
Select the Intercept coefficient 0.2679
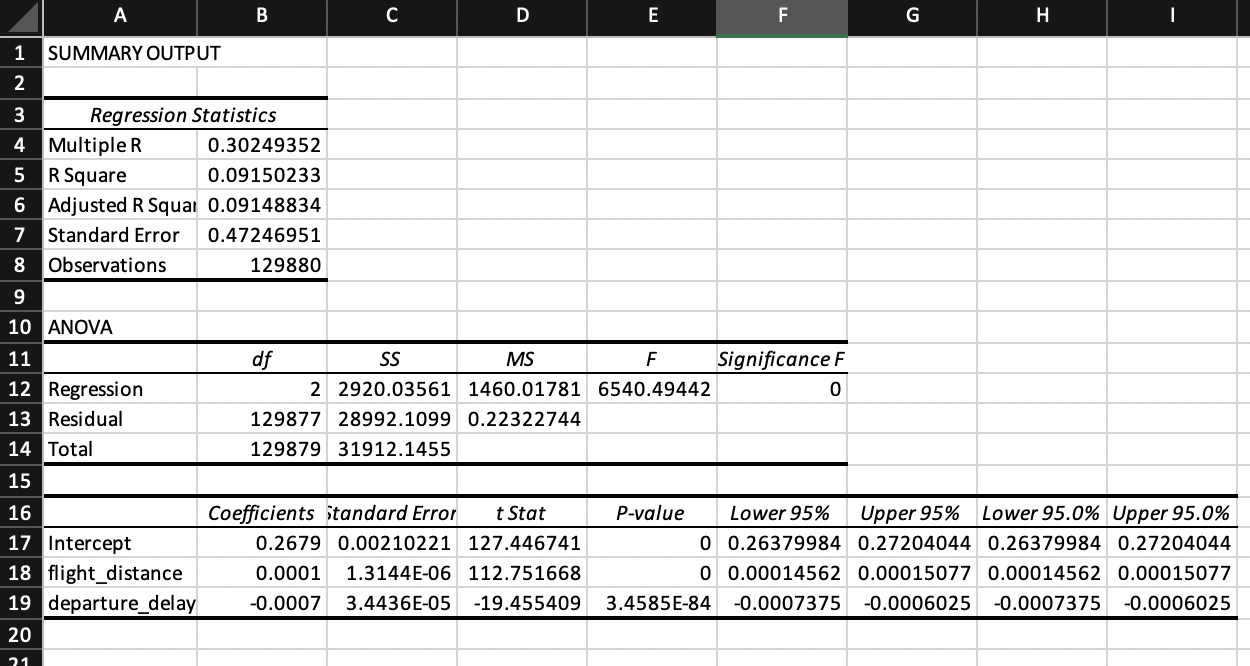[x=262, y=543]
